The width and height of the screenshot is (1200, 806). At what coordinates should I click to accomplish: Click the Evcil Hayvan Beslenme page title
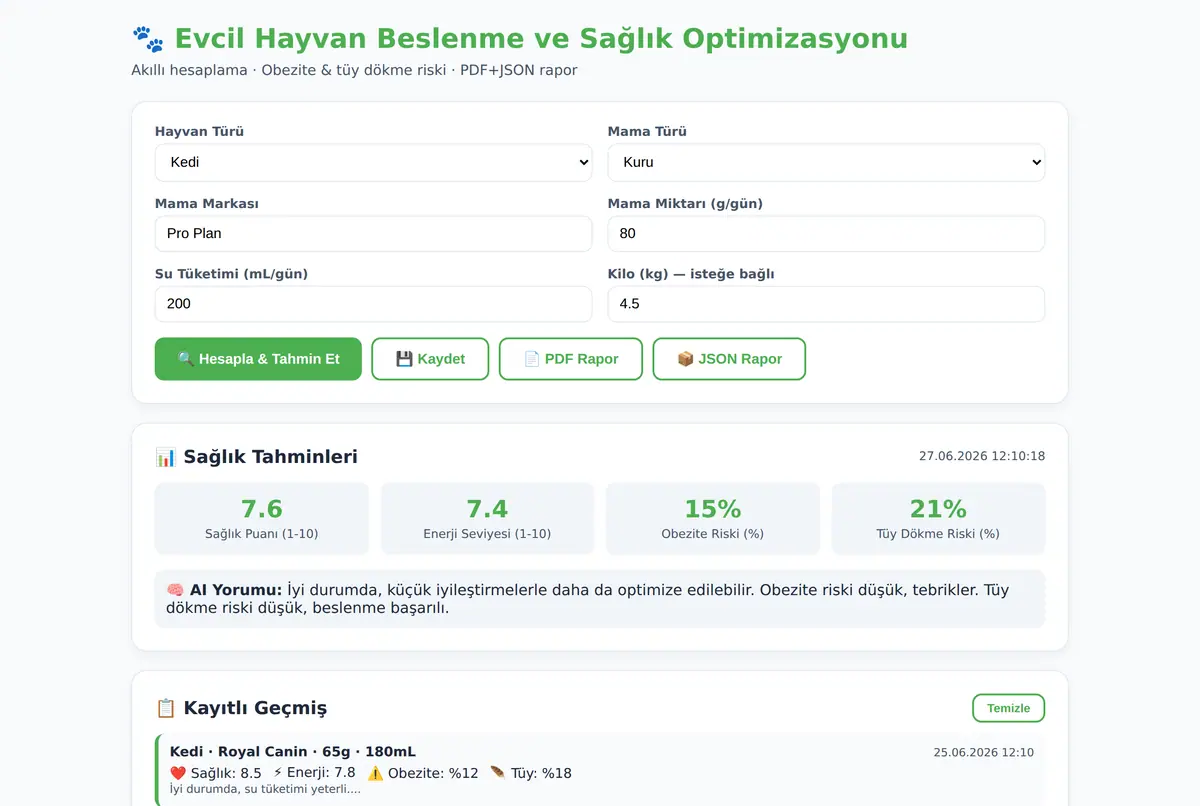pos(541,39)
